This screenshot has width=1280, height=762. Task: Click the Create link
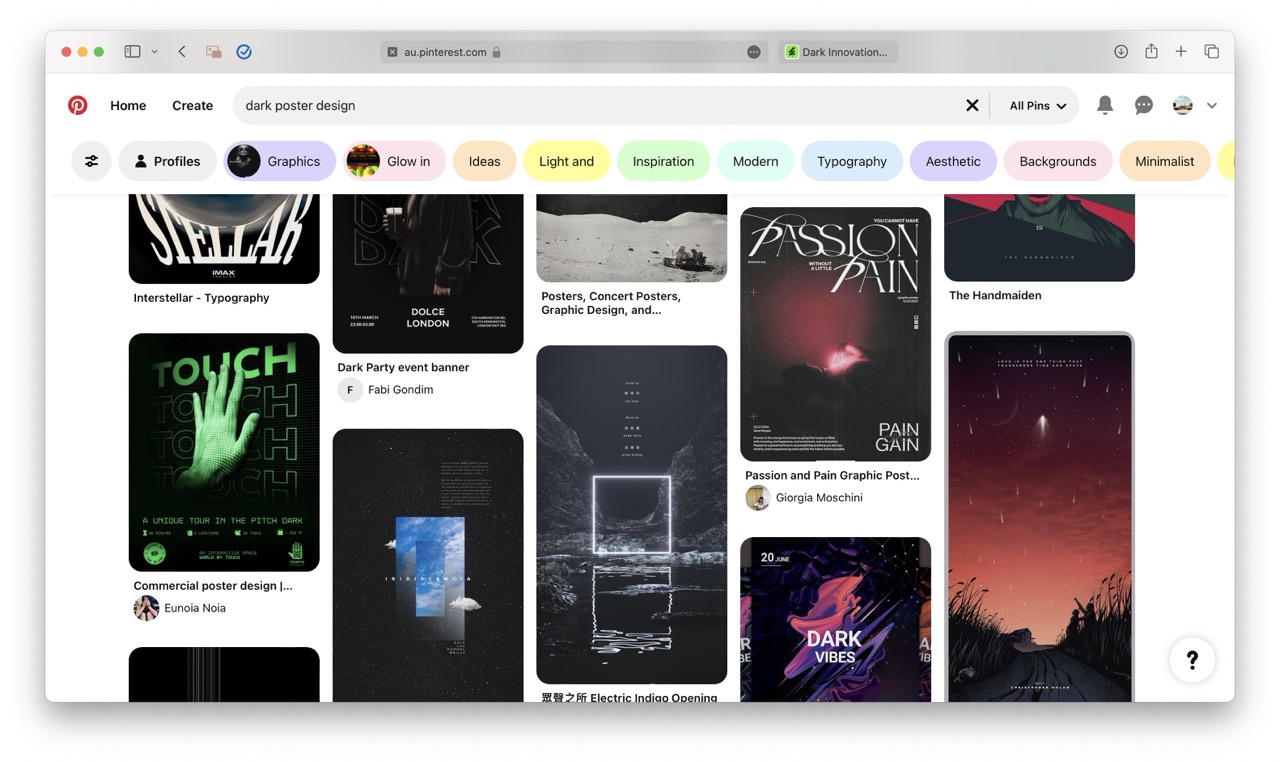coord(192,105)
